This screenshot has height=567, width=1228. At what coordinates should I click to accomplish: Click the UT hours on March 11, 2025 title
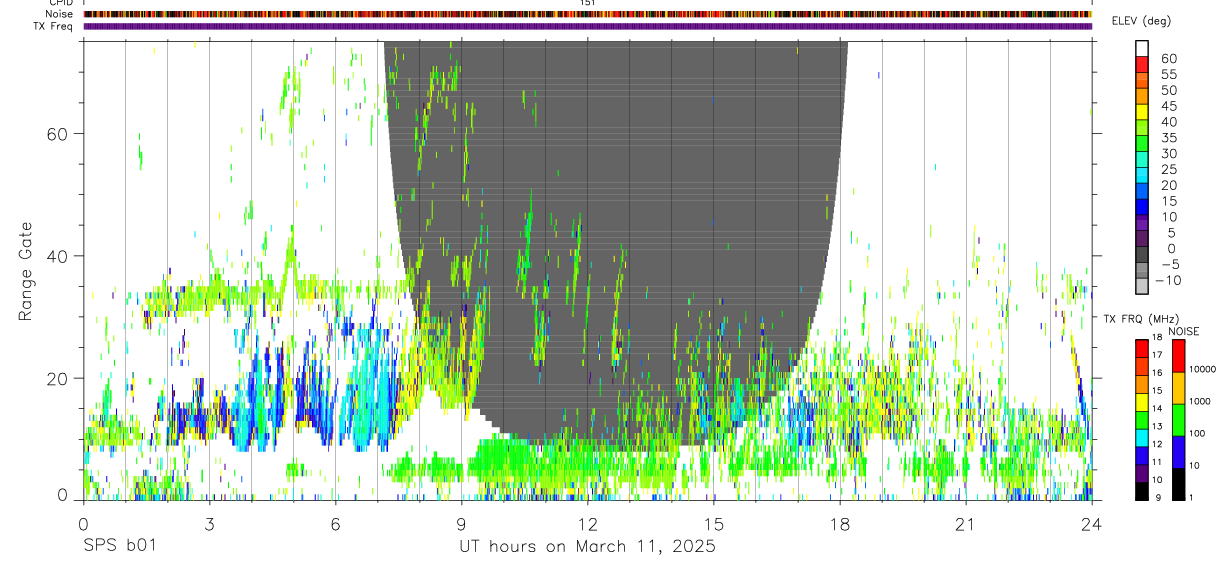point(587,547)
